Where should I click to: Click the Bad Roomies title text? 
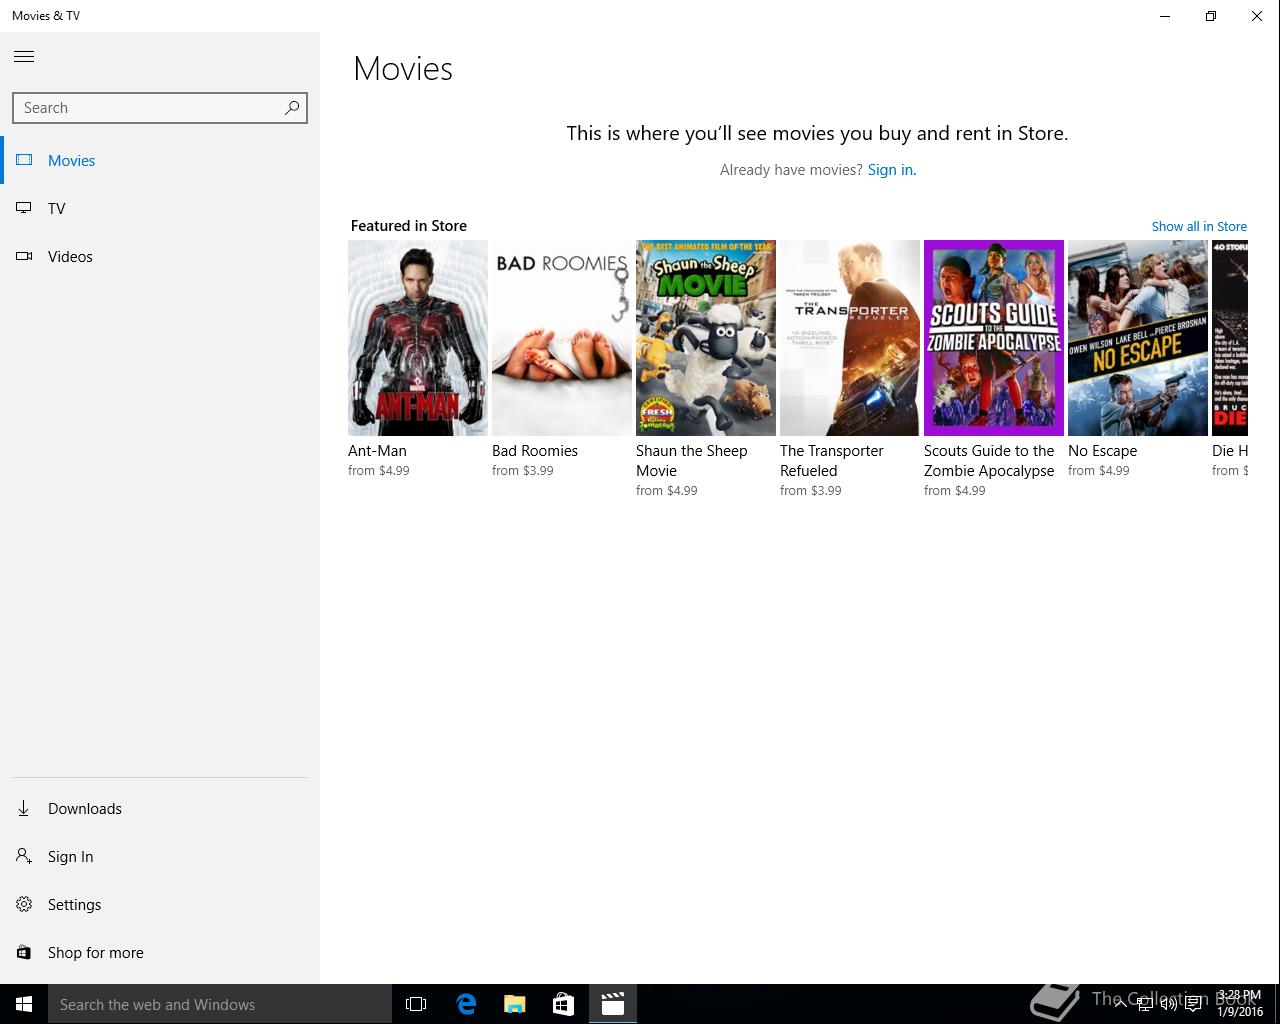point(535,451)
